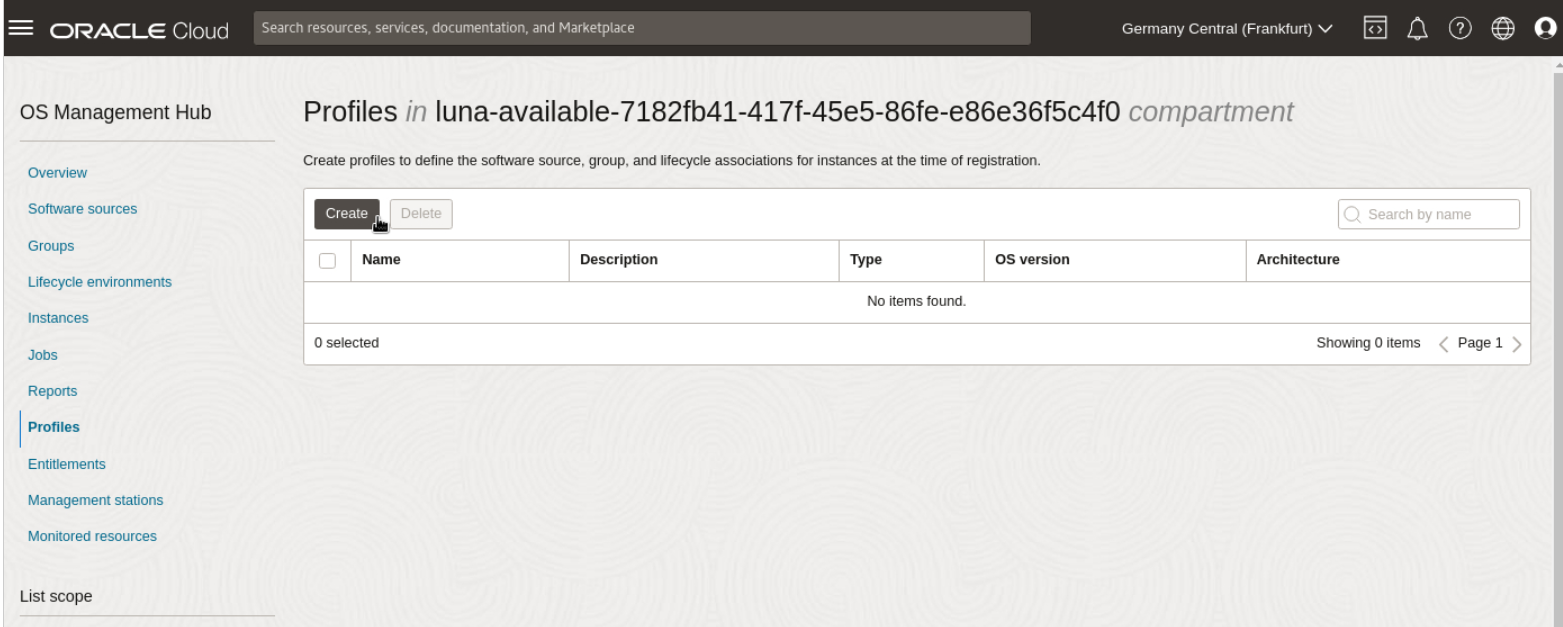
Task: Click the '0 selected' status text
Action: click(x=346, y=343)
